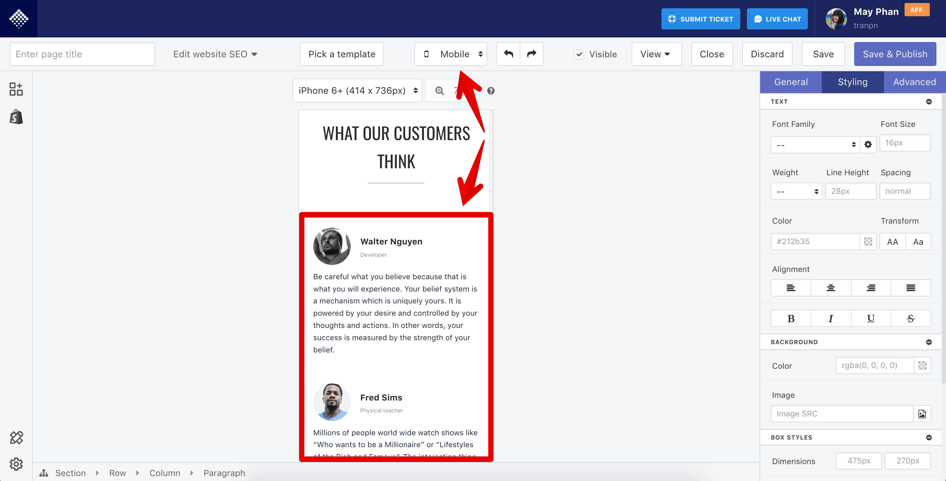
Task: Open the font Weight dropdown
Action: (796, 191)
